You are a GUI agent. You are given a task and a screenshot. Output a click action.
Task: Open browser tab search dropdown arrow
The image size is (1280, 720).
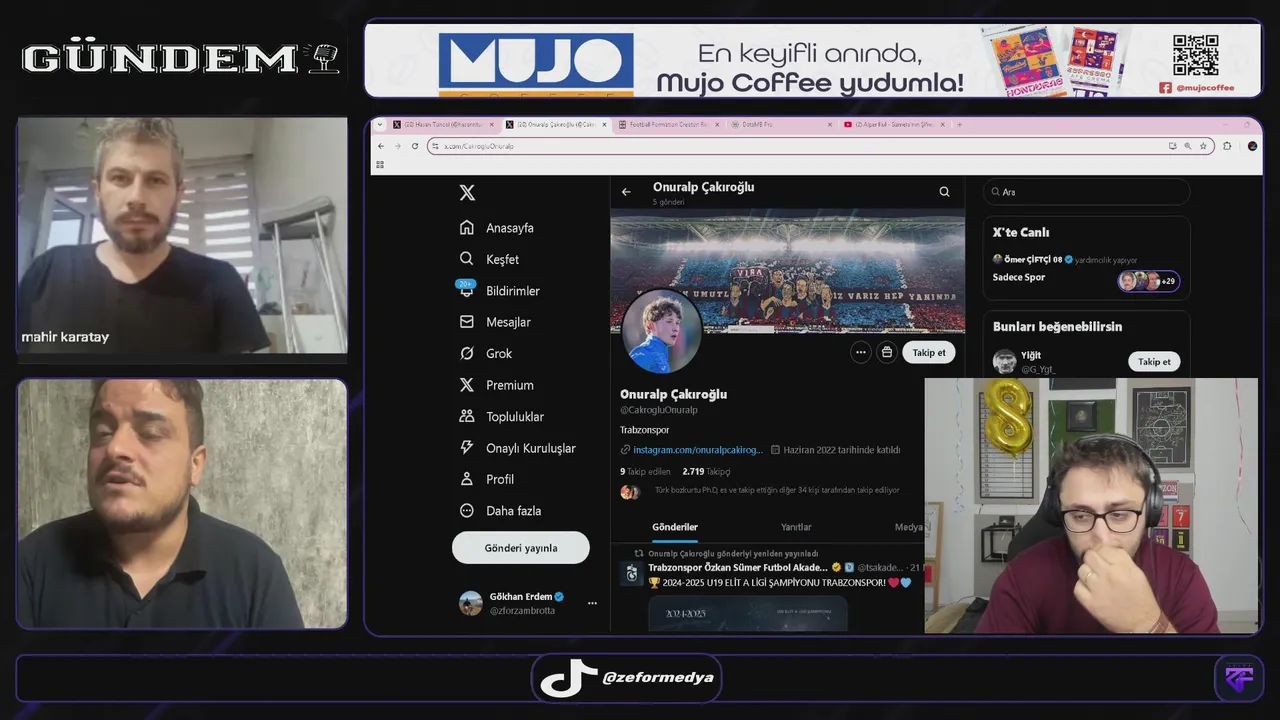(380, 125)
